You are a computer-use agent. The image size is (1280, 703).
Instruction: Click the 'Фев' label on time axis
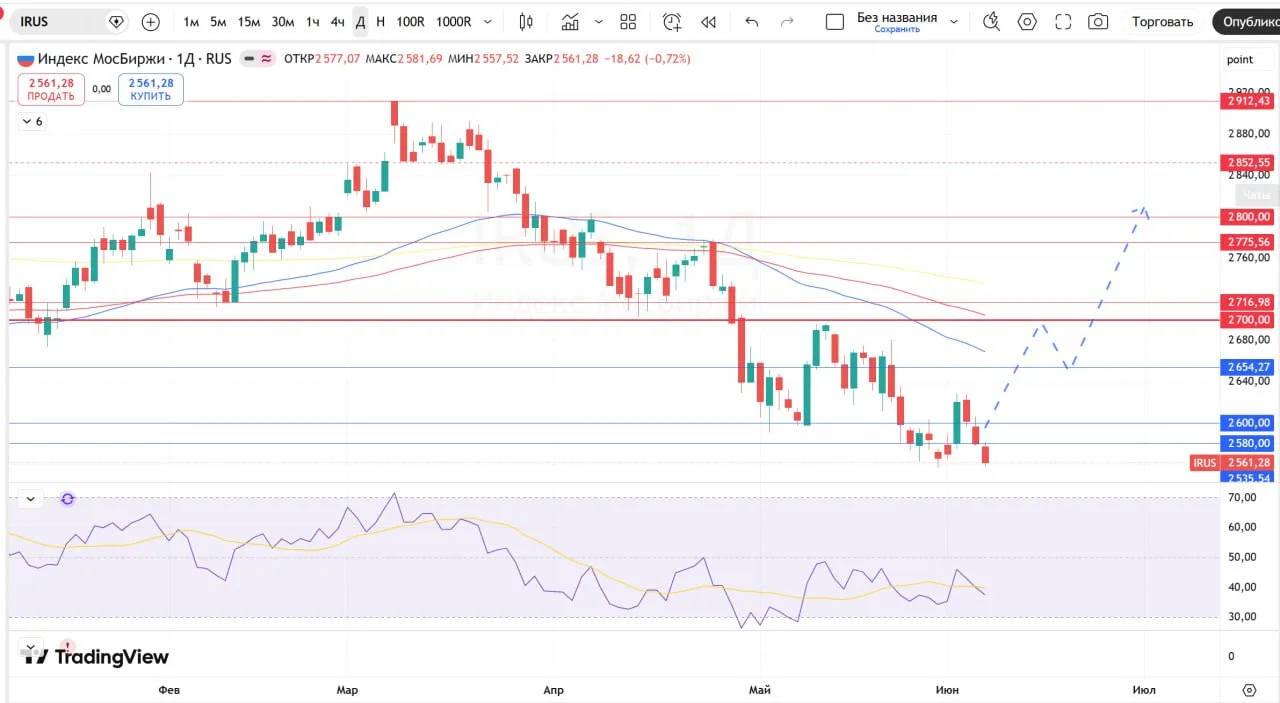point(169,690)
